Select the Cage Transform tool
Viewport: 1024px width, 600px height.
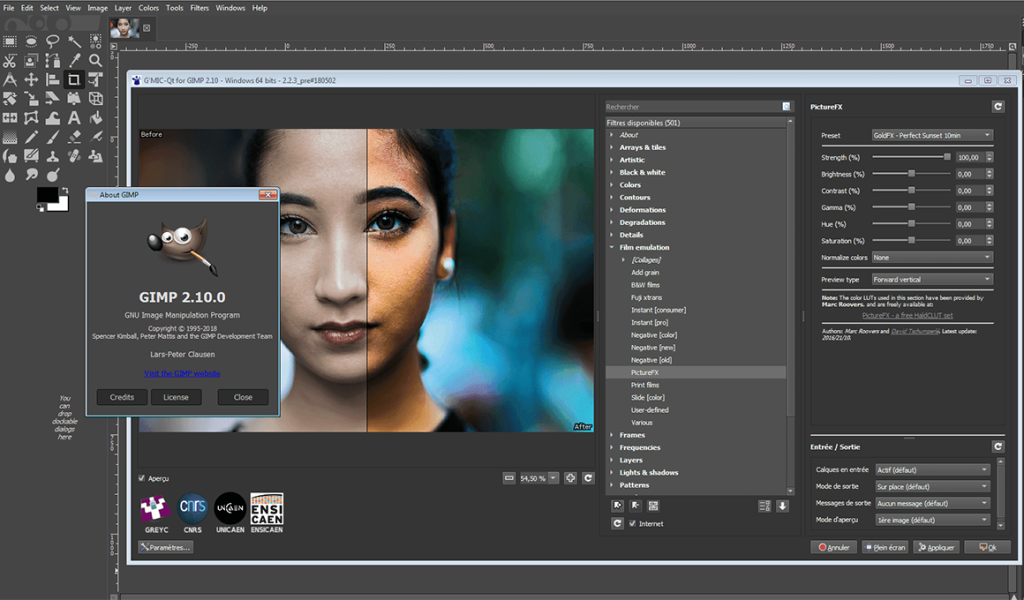[31, 118]
